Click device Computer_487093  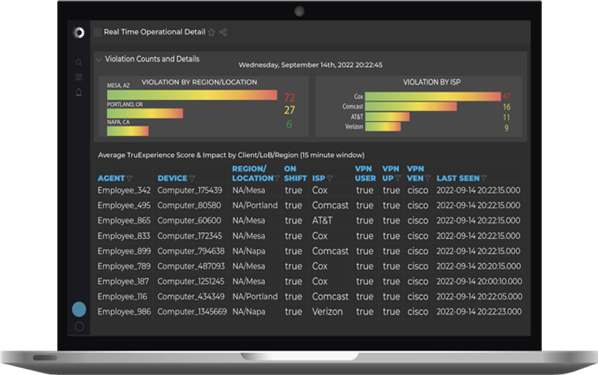[x=191, y=266]
